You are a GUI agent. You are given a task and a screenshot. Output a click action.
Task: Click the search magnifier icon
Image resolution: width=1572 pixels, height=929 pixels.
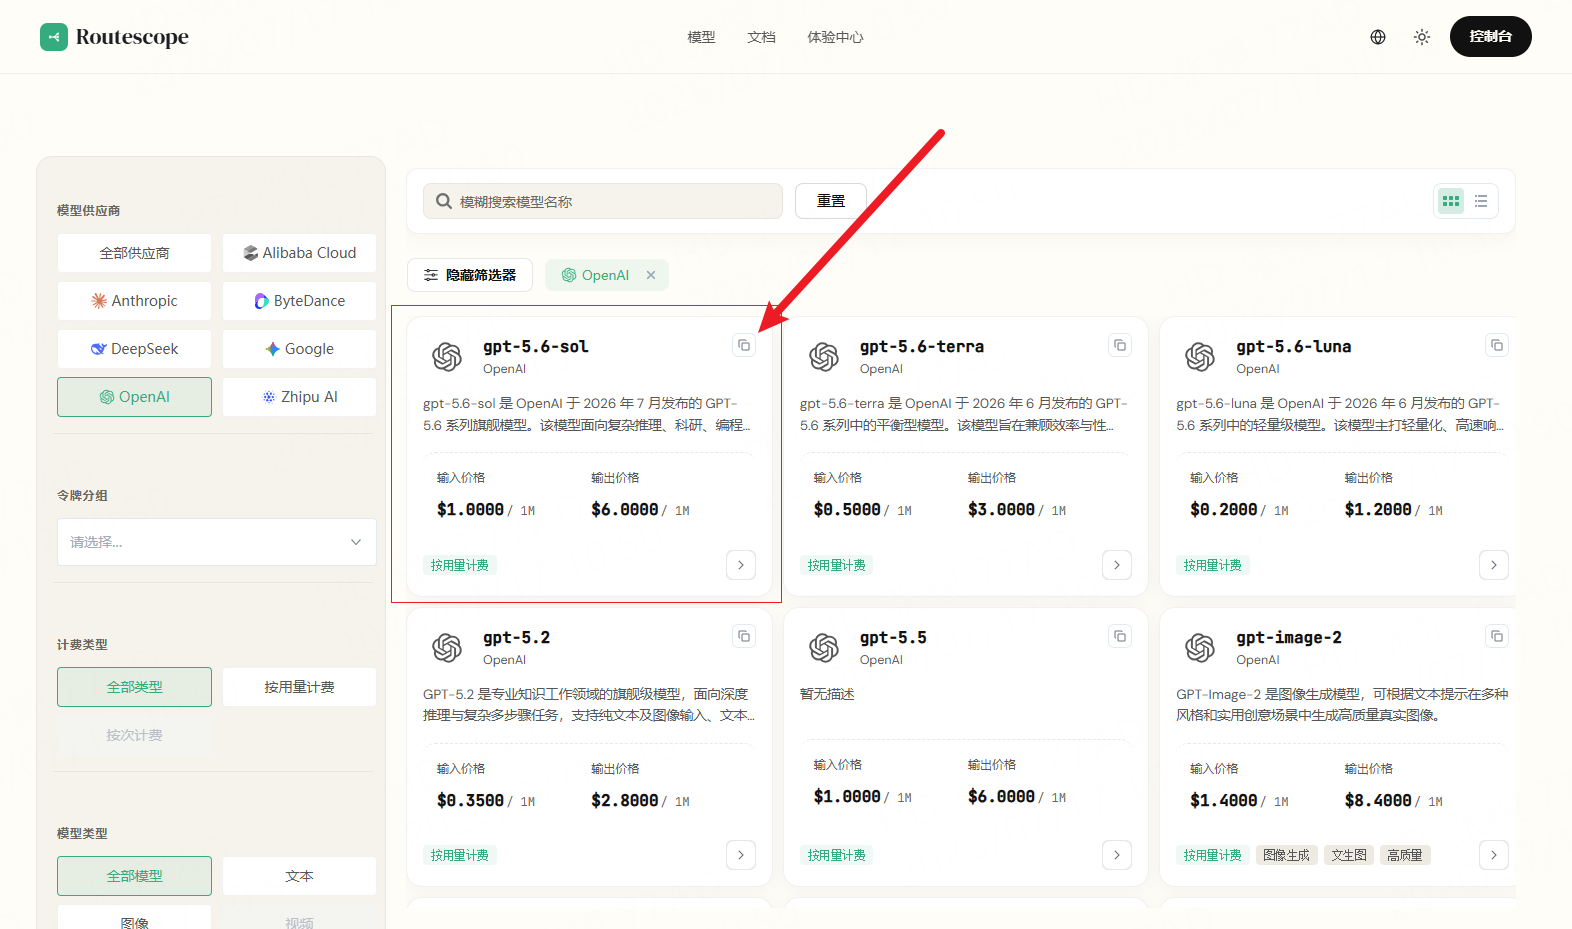coord(444,201)
